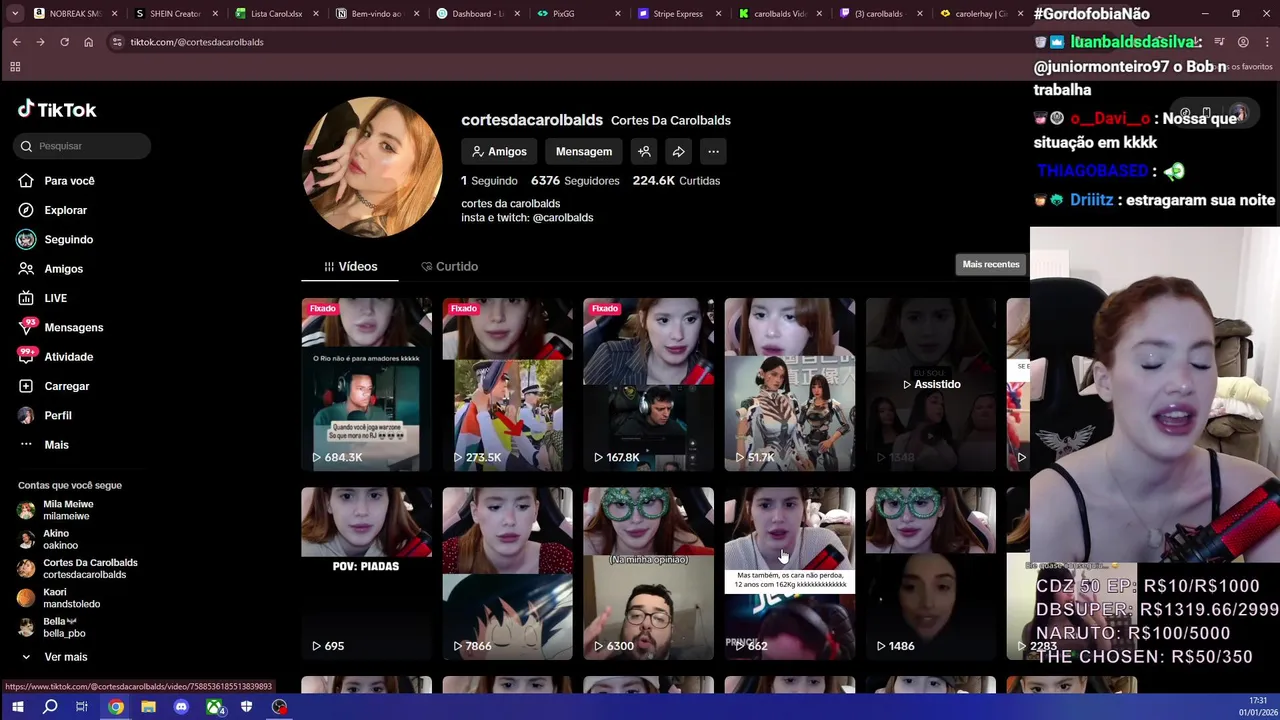This screenshot has height=720, width=1280.
Task: Expand the Mais sidebar menu
Action: (x=44, y=445)
